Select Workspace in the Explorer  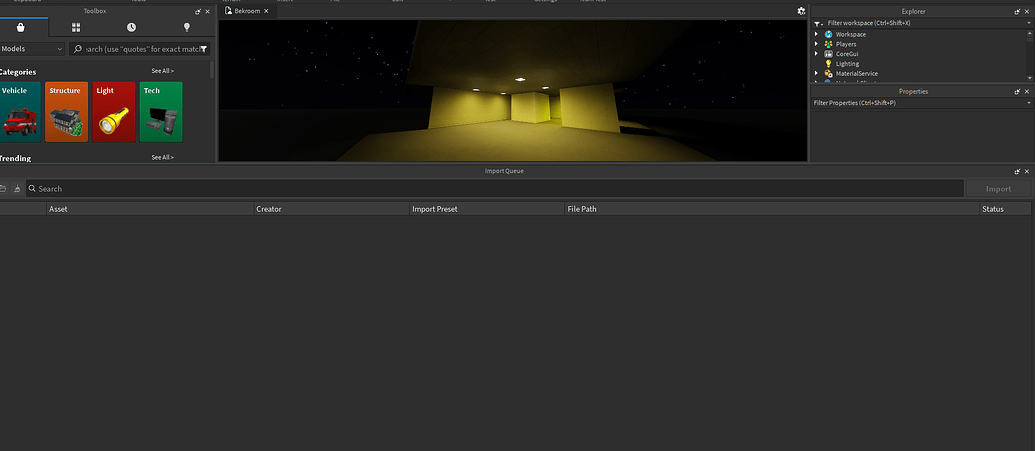point(850,34)
